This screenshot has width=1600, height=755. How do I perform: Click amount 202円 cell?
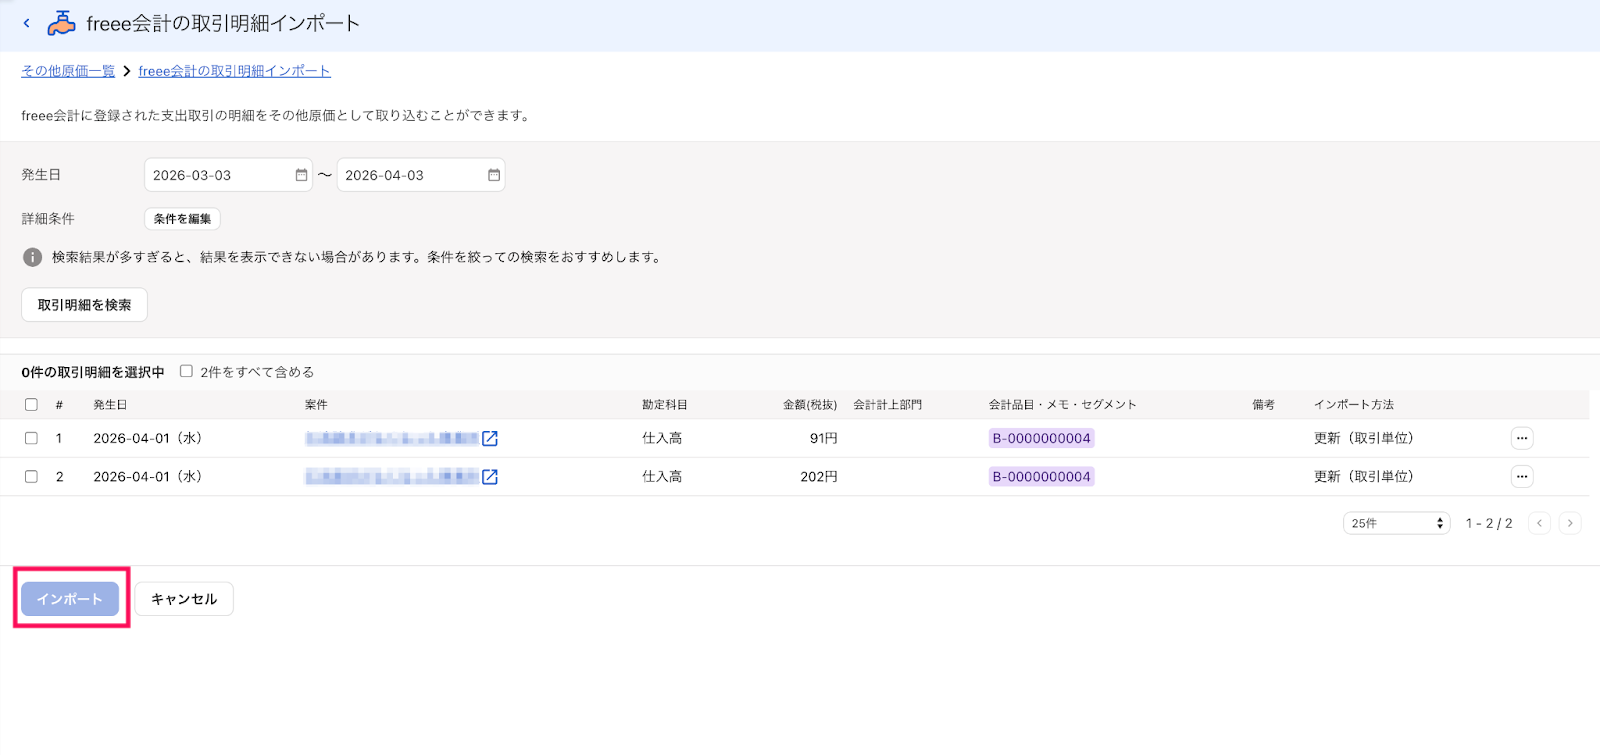pos(818,477)
